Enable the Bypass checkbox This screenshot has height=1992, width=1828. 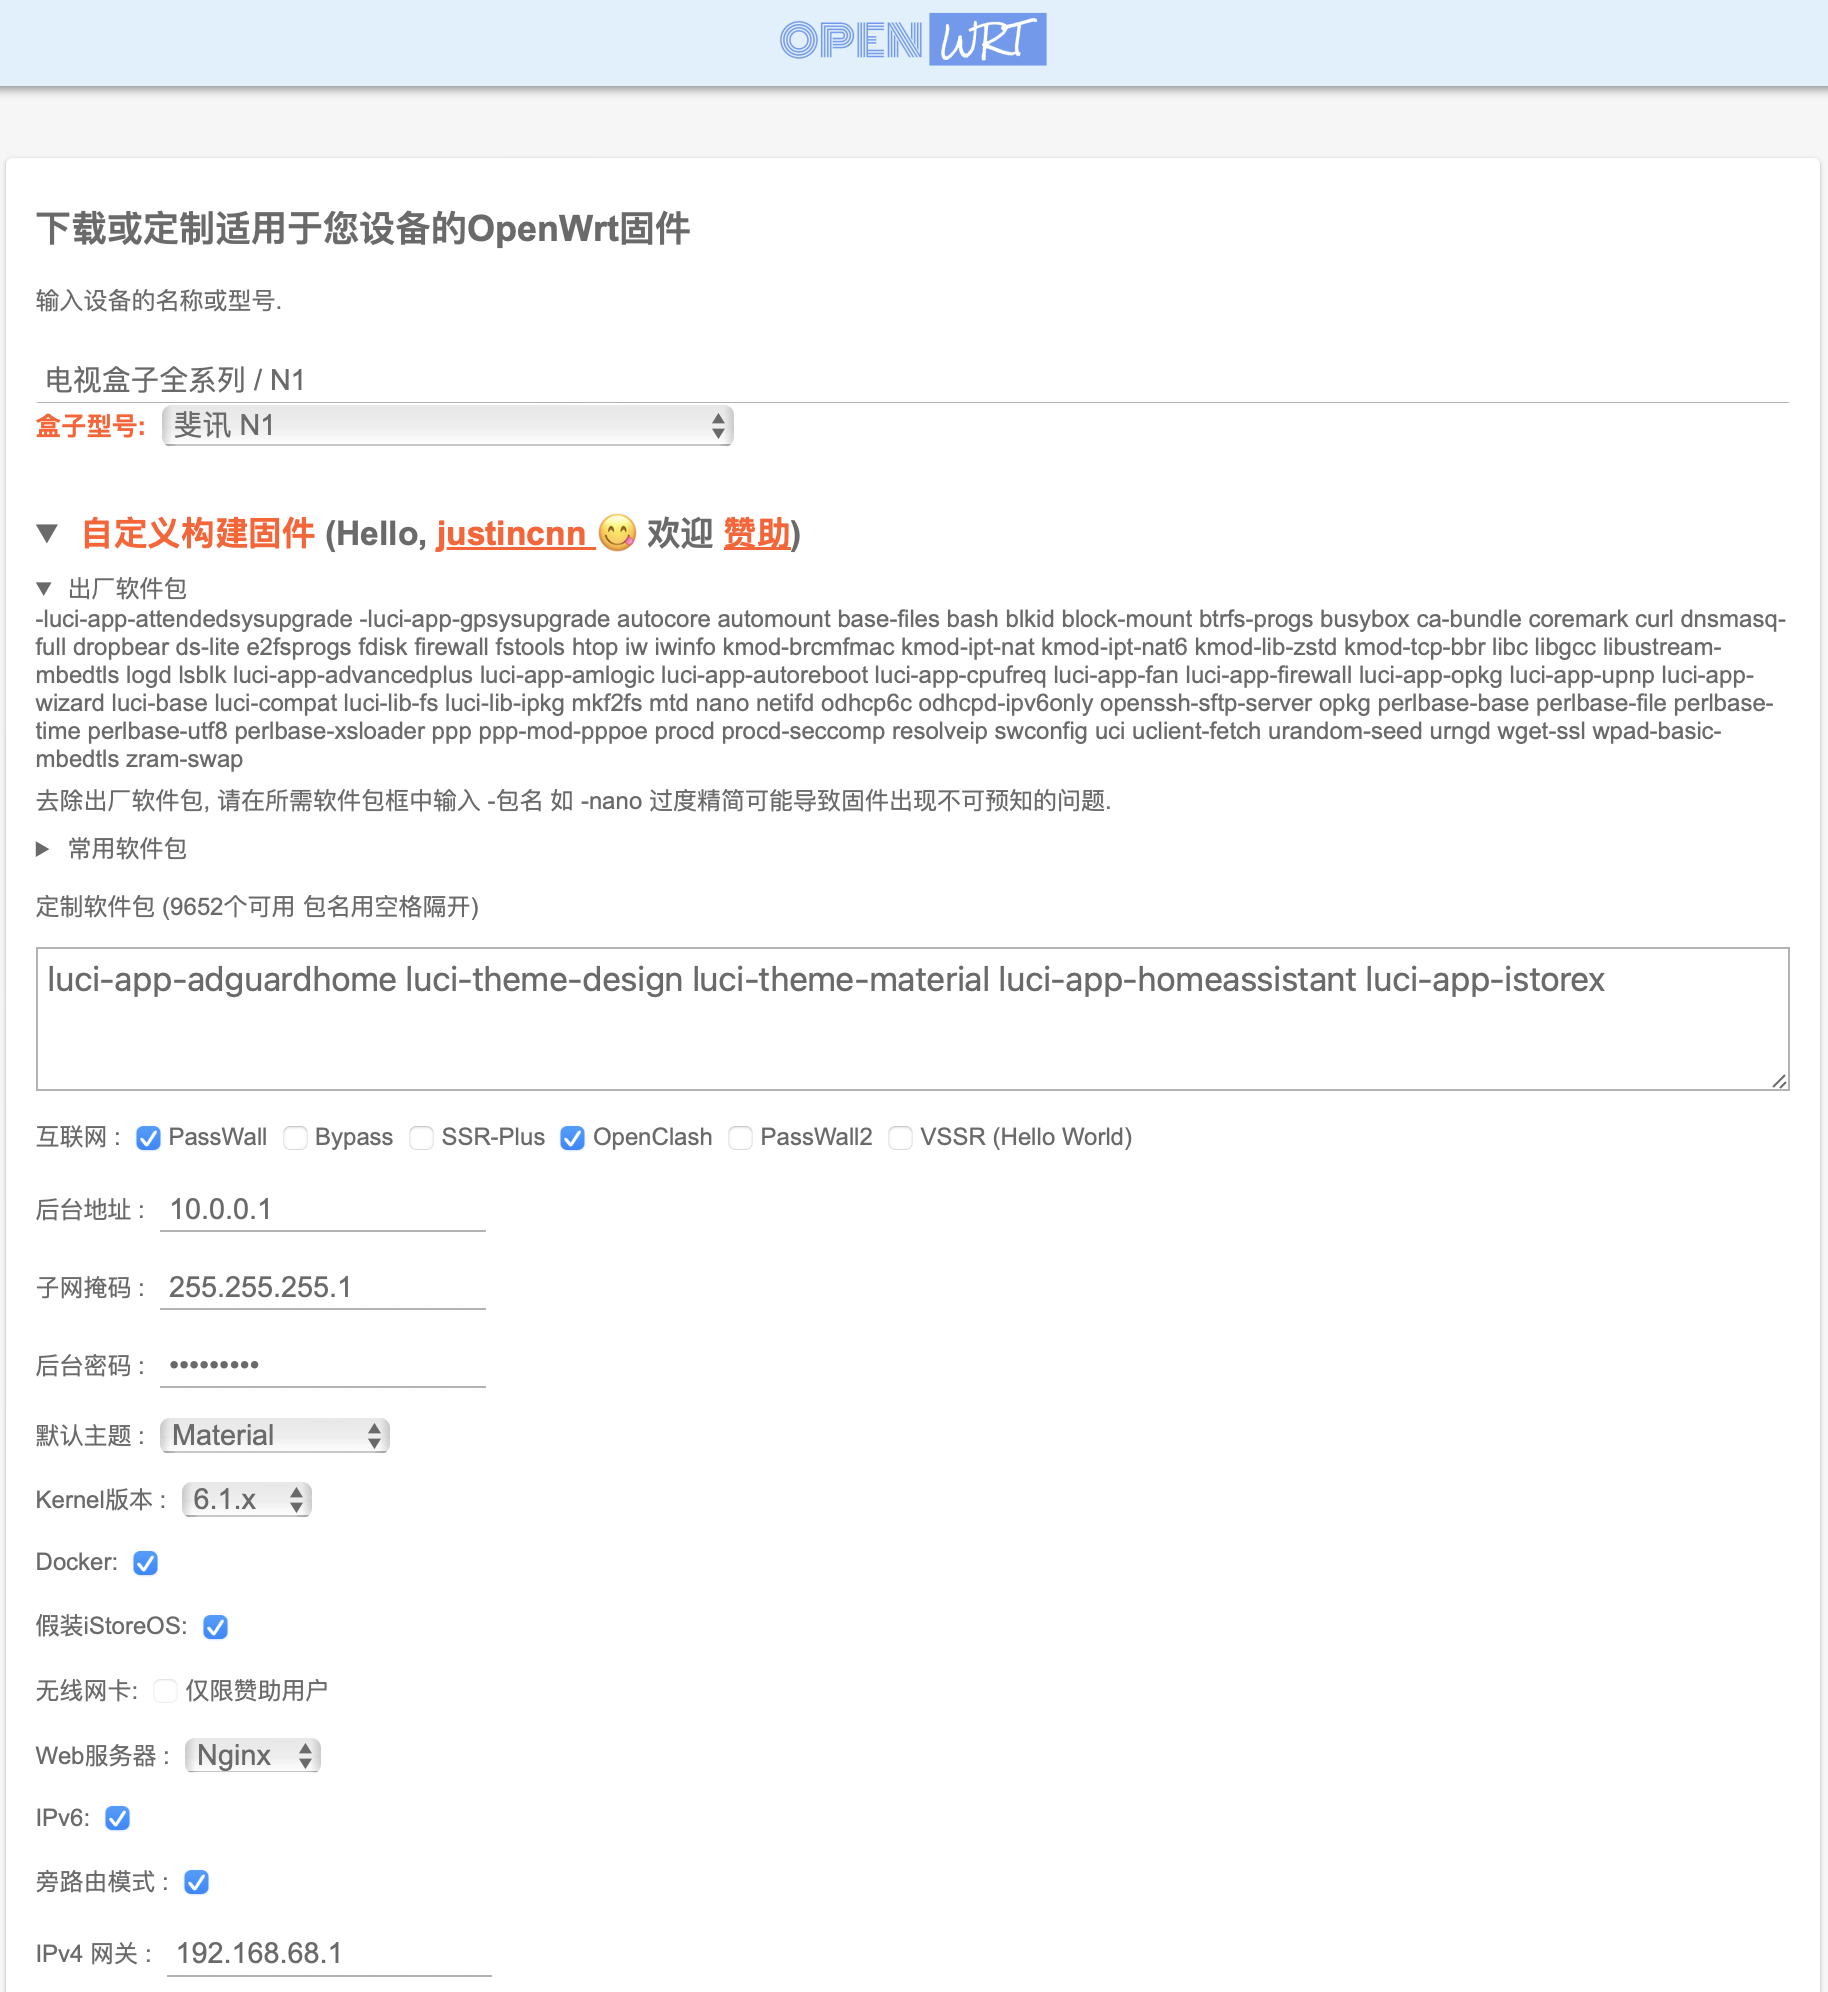295,1138
